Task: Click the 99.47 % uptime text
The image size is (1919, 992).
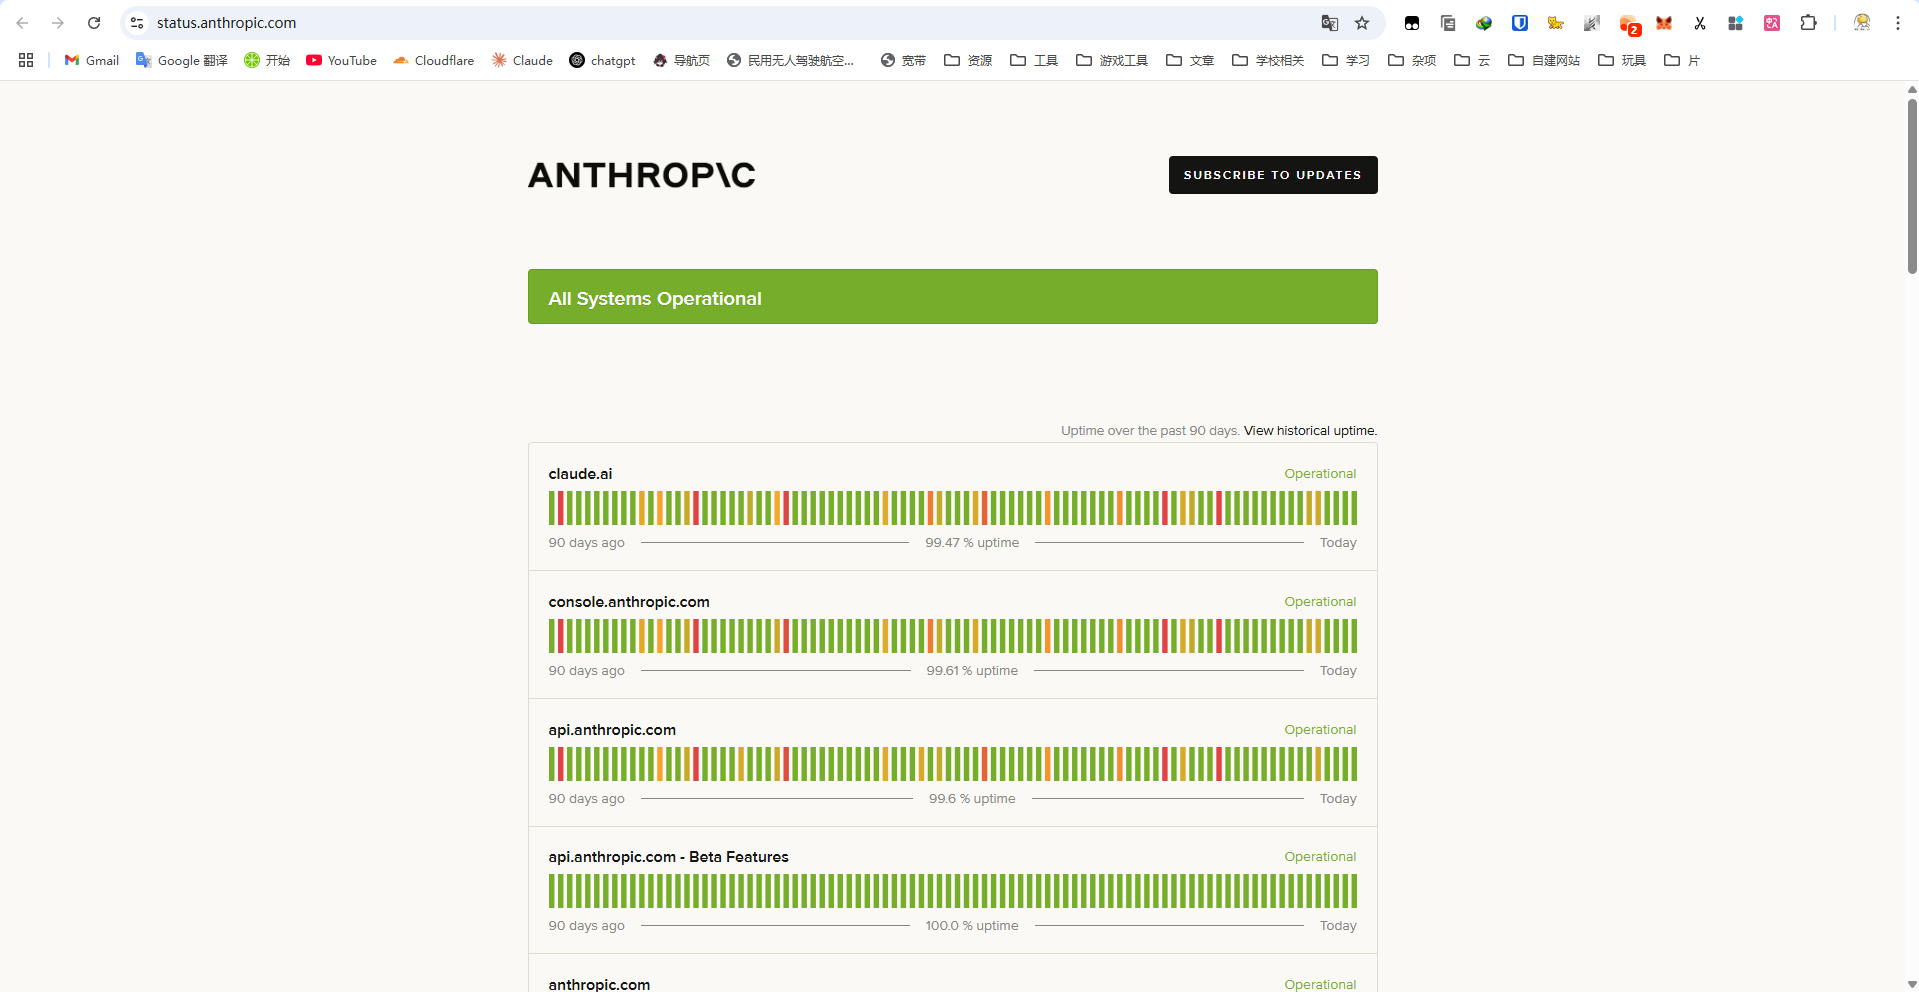Action: coord(972,543)
